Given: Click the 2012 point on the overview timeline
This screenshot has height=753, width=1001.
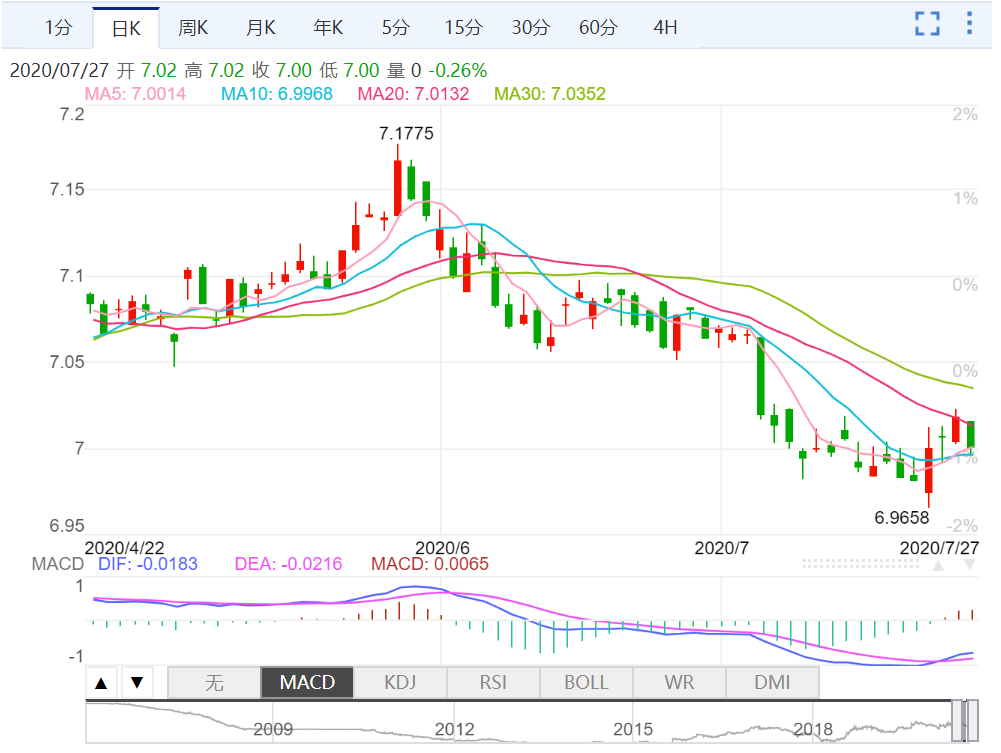Looking at the screenshot, I should click(x=454, y=729).
